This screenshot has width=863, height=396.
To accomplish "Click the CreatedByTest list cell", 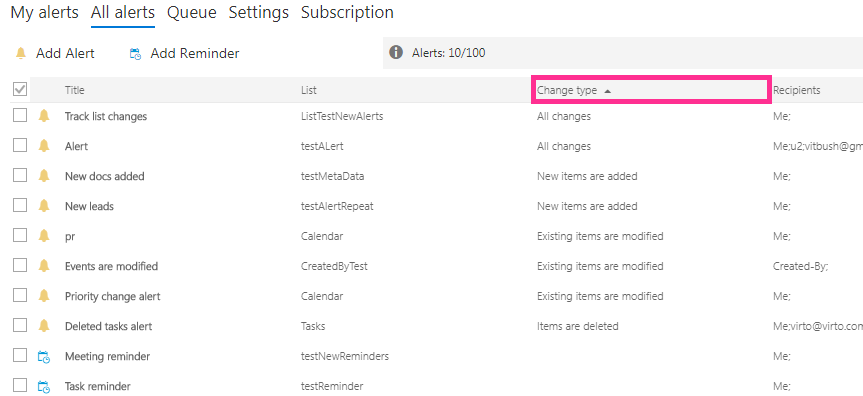I will pyautogui.click(x=334, y=266).
